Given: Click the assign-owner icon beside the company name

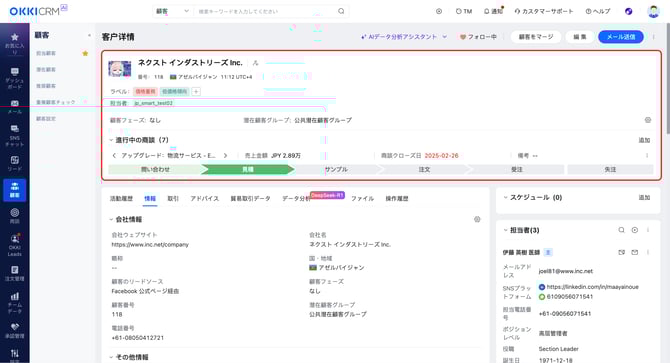Looking at the screenshot, I should coord(256,63).
